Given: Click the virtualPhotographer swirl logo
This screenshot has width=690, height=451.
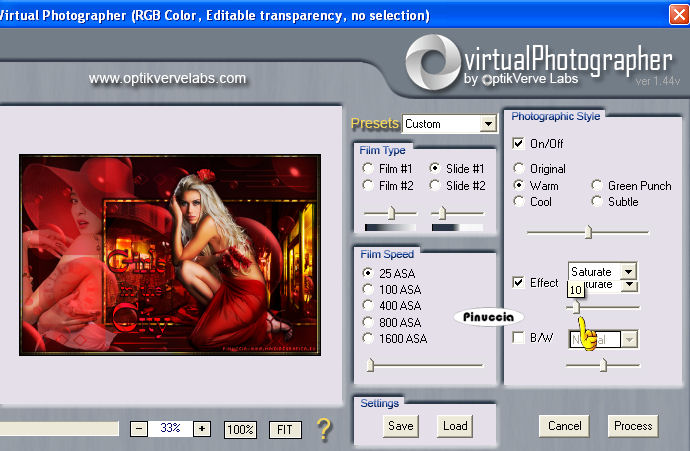Looking at the screenshot, I should (x=433, y=62).
